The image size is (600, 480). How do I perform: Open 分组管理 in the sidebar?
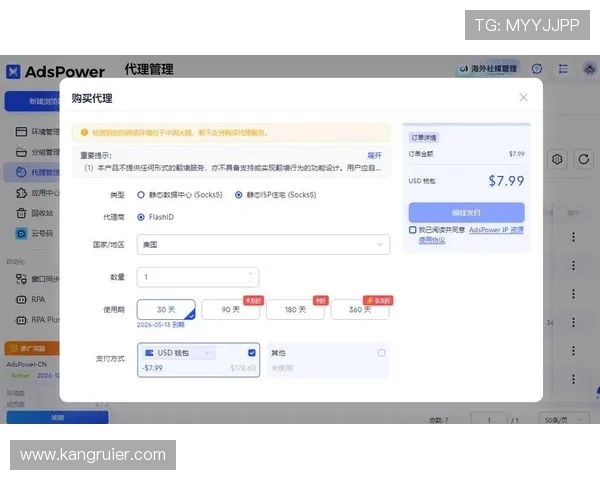(x=38, y=152)
